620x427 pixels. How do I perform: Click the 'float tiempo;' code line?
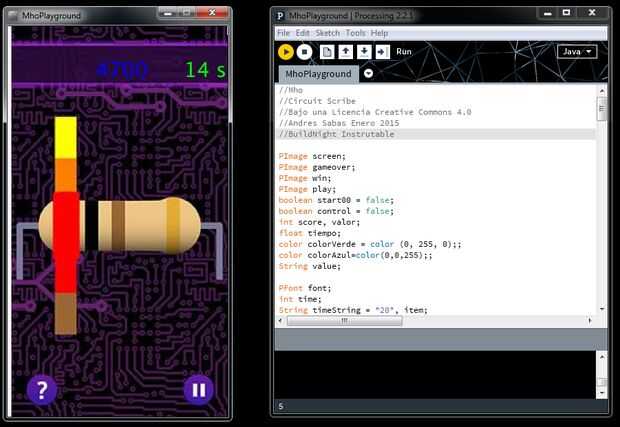coord(310,233)
